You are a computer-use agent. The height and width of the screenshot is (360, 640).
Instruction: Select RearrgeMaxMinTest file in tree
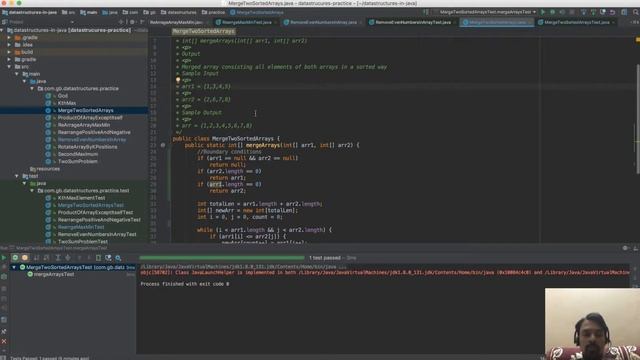[x=81, y=227]
